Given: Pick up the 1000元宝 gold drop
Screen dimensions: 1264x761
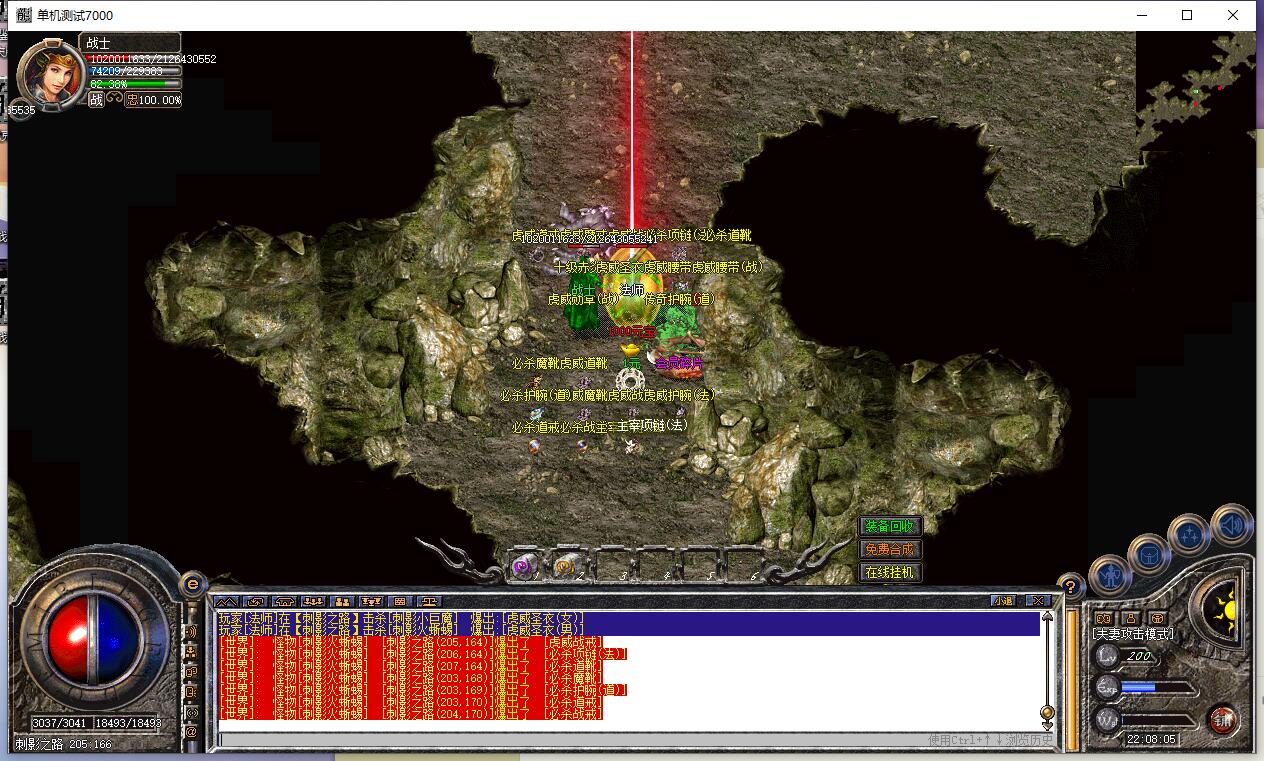Looking at the screenshot, I should point(631,331).
